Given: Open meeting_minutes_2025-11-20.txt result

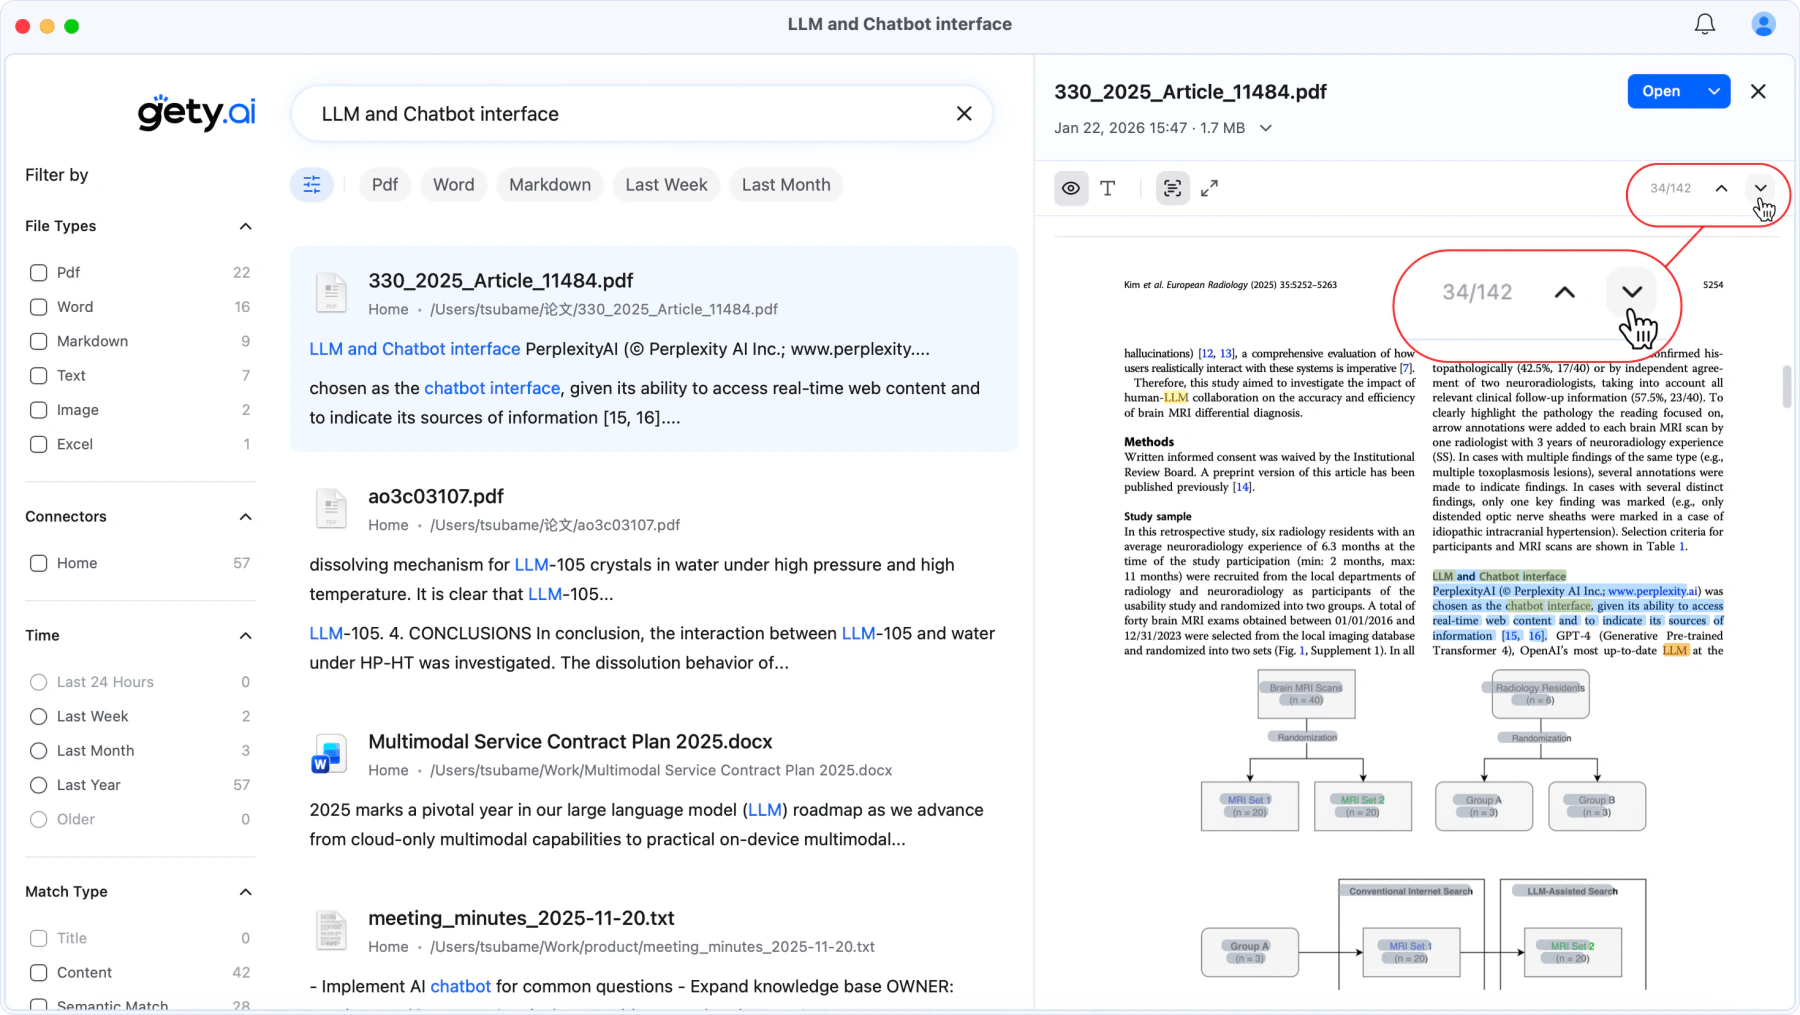Looking at the screenshot, I should click(521, 918).
